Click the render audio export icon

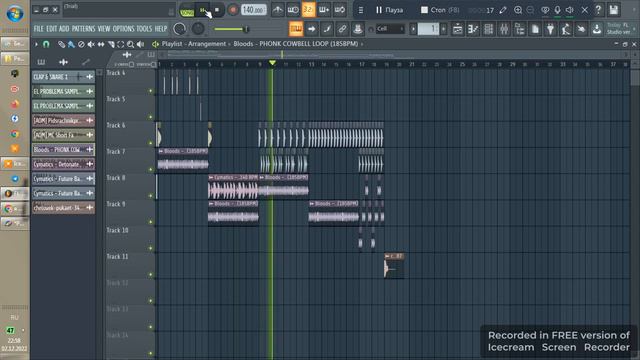tap(596, 29)
